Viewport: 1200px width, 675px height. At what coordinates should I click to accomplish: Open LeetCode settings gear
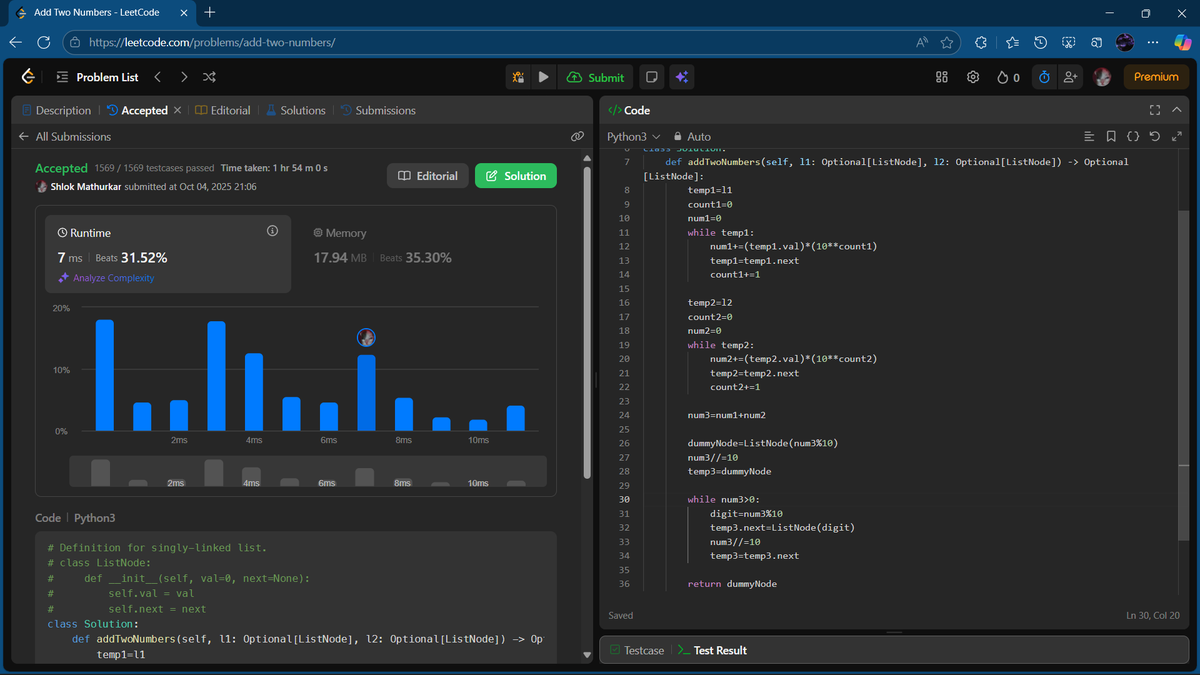point(973,77)
